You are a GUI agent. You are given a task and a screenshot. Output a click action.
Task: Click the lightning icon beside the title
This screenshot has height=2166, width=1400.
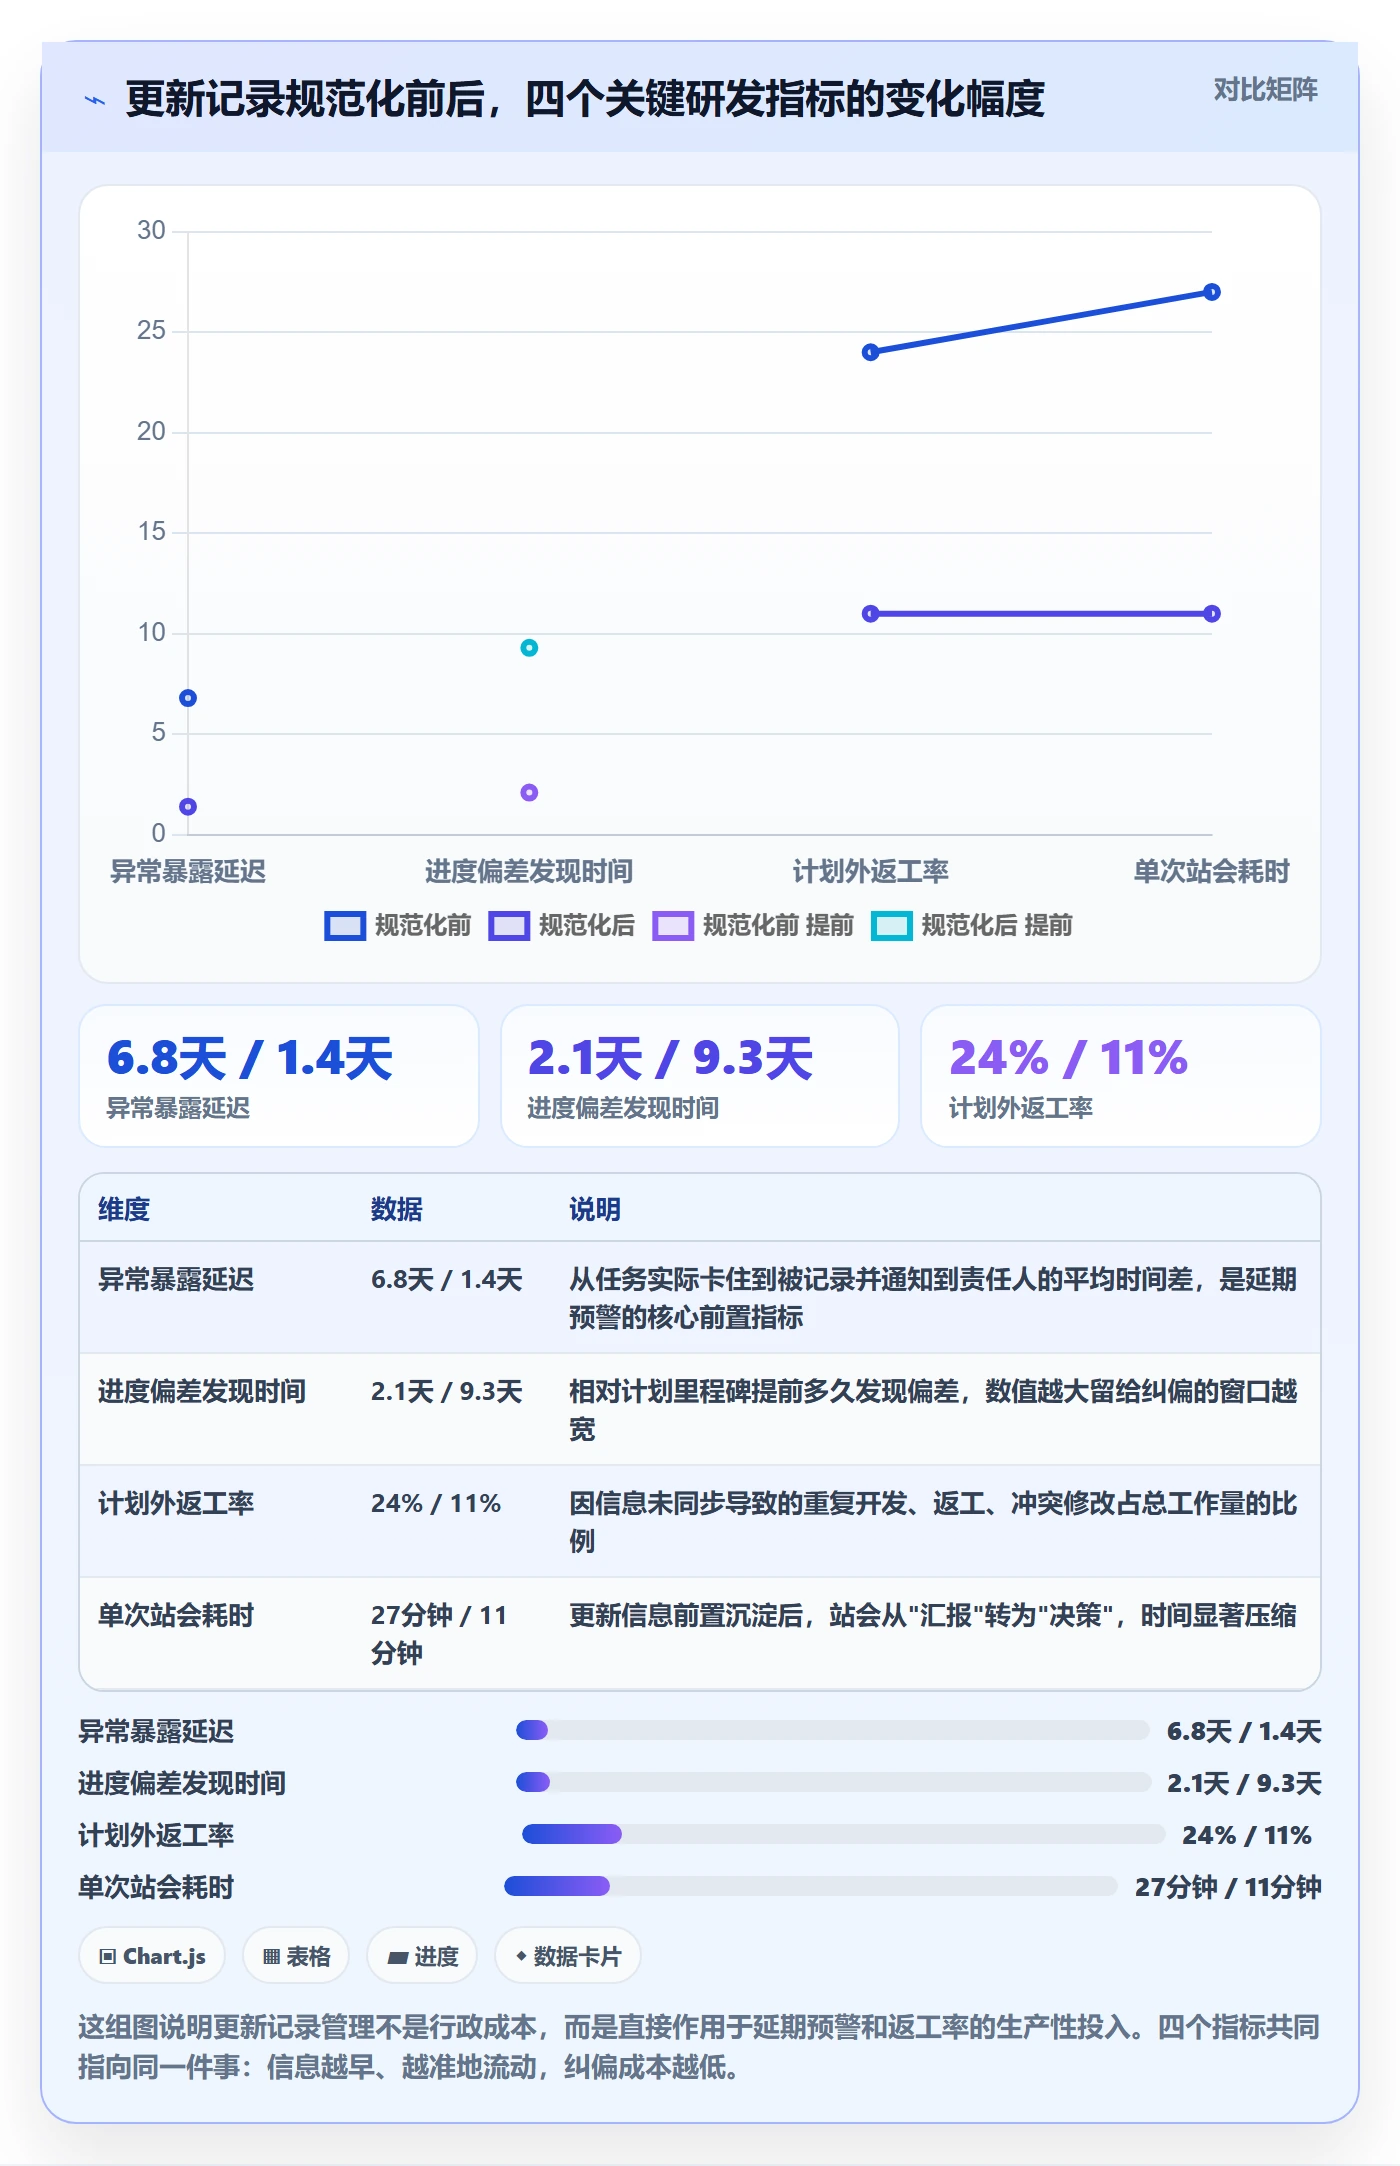[x=95, y=100]
